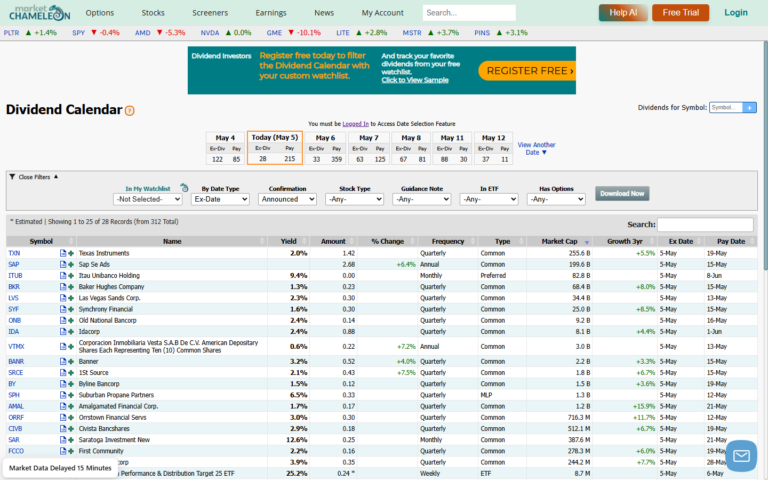Add SYF to watchlist with plus icon
Screen dimensions: 768x480
click(x=71, y=310)
